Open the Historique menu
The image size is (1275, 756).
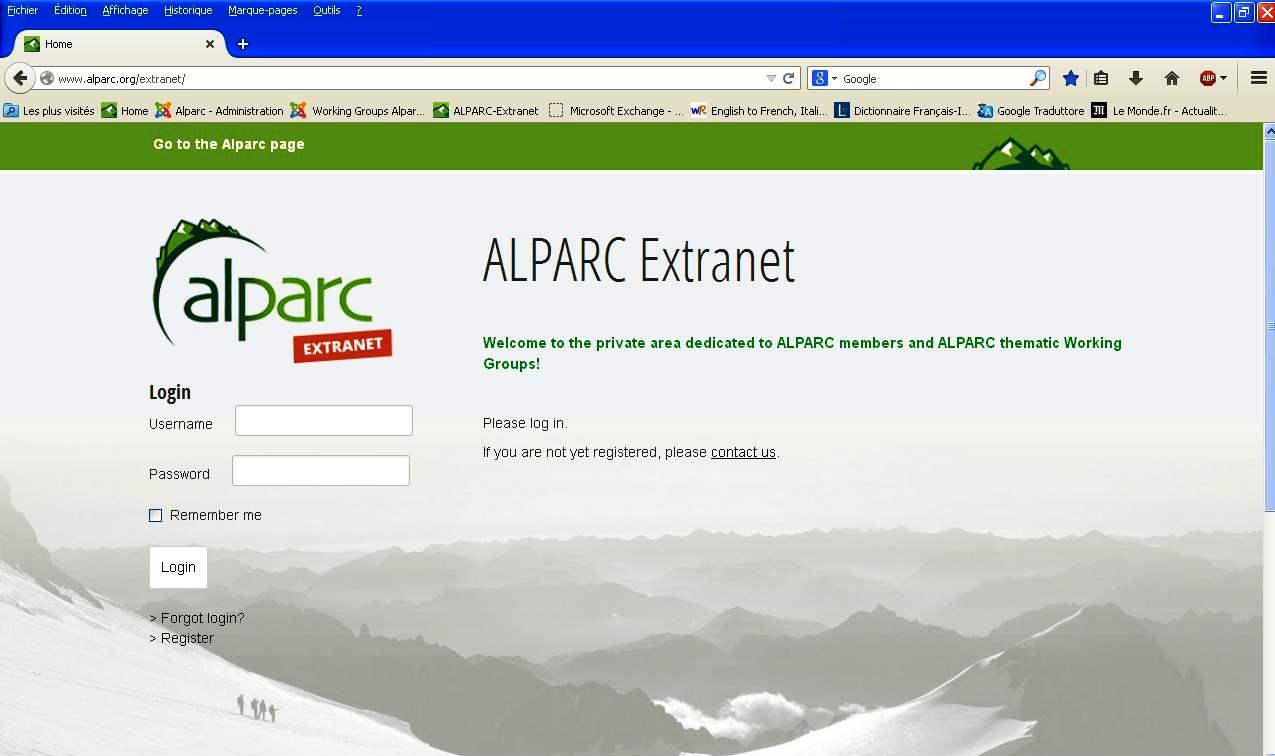(x=188, y=10)
